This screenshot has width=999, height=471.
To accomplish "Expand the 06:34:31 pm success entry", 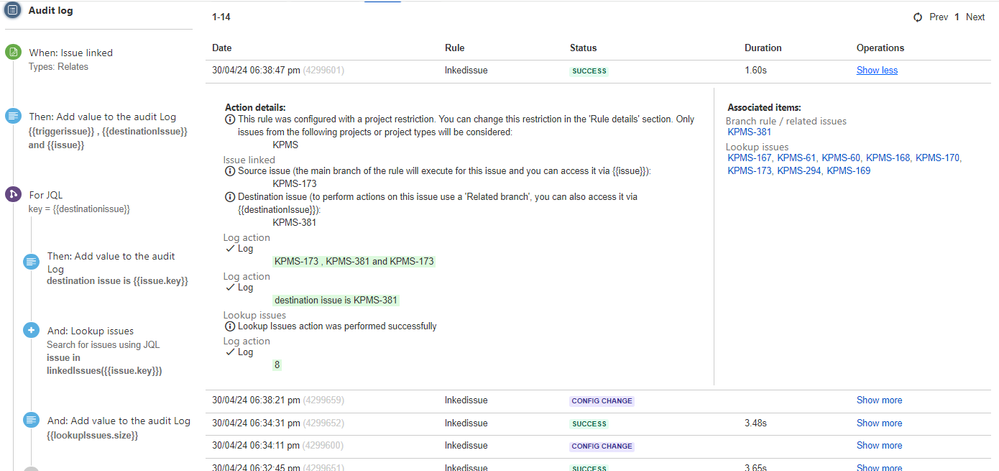I will pos(879,423).
